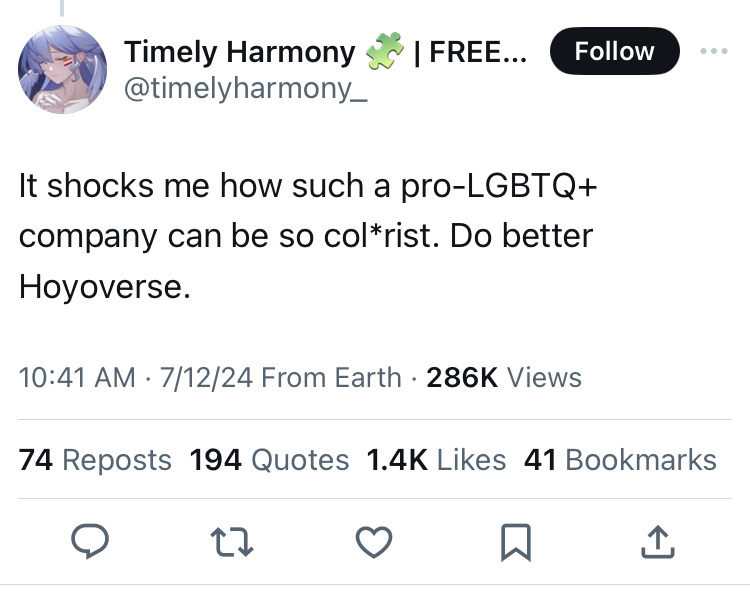View the 74 Reposts list
Viewport: 750px width, 594px height.
point(95,460)
